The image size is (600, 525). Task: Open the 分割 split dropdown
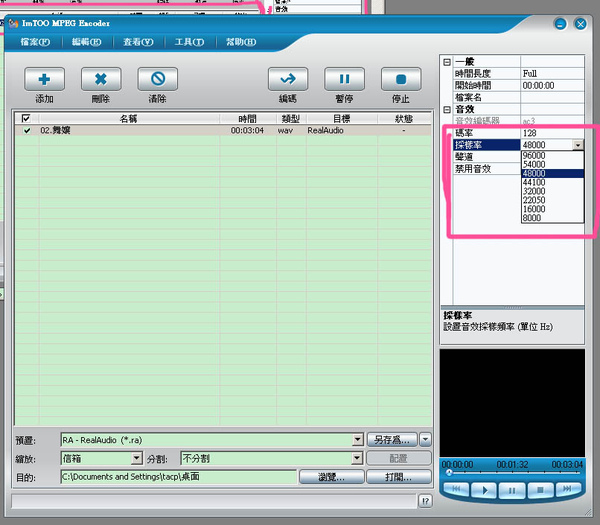click(x=357, y=458)
